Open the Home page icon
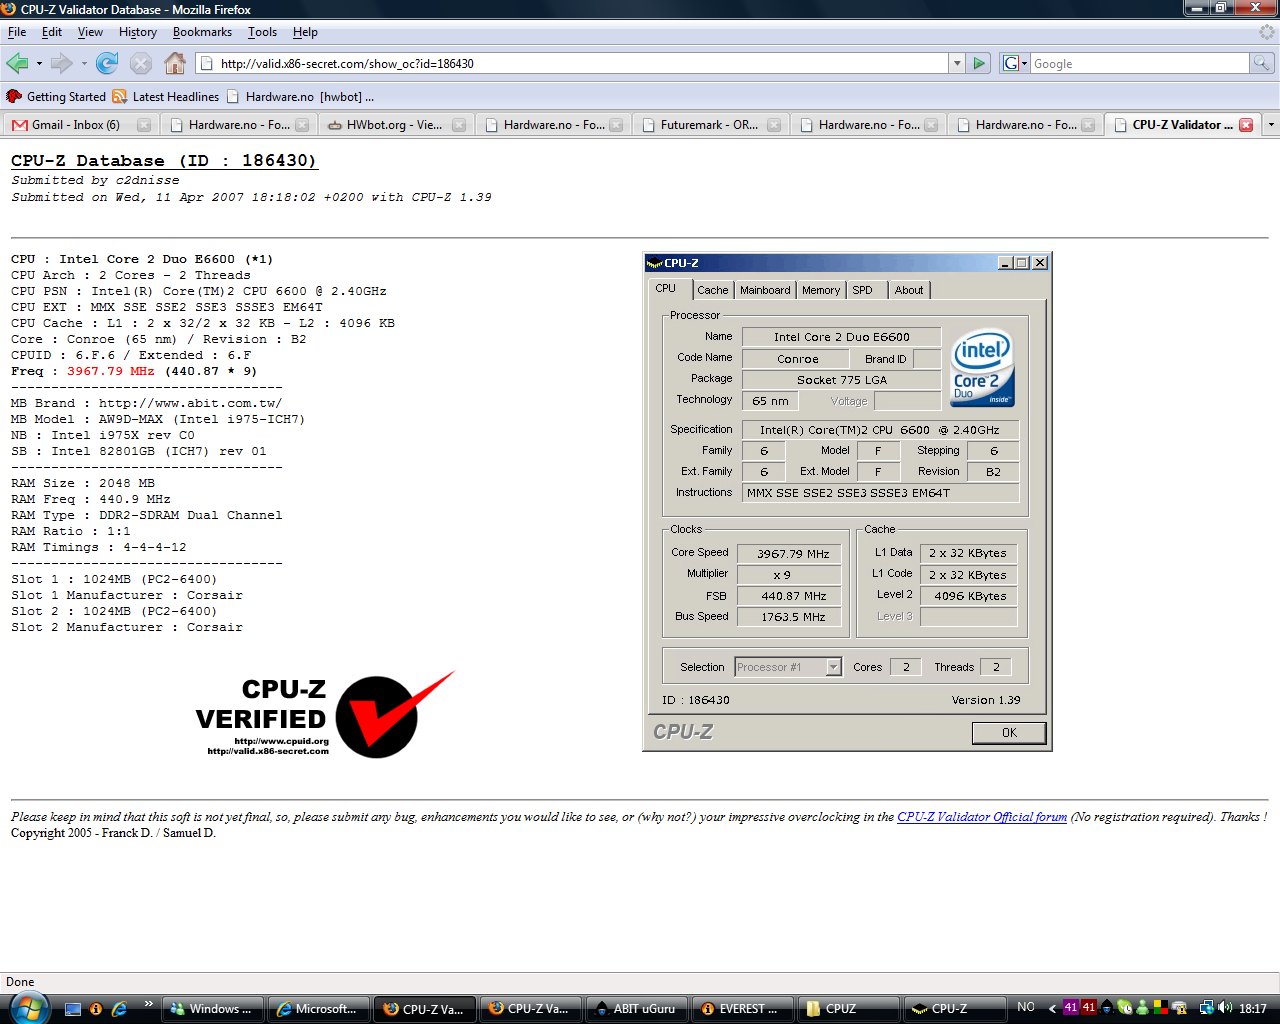The image size is (1280, 1024). pos(175,64)
